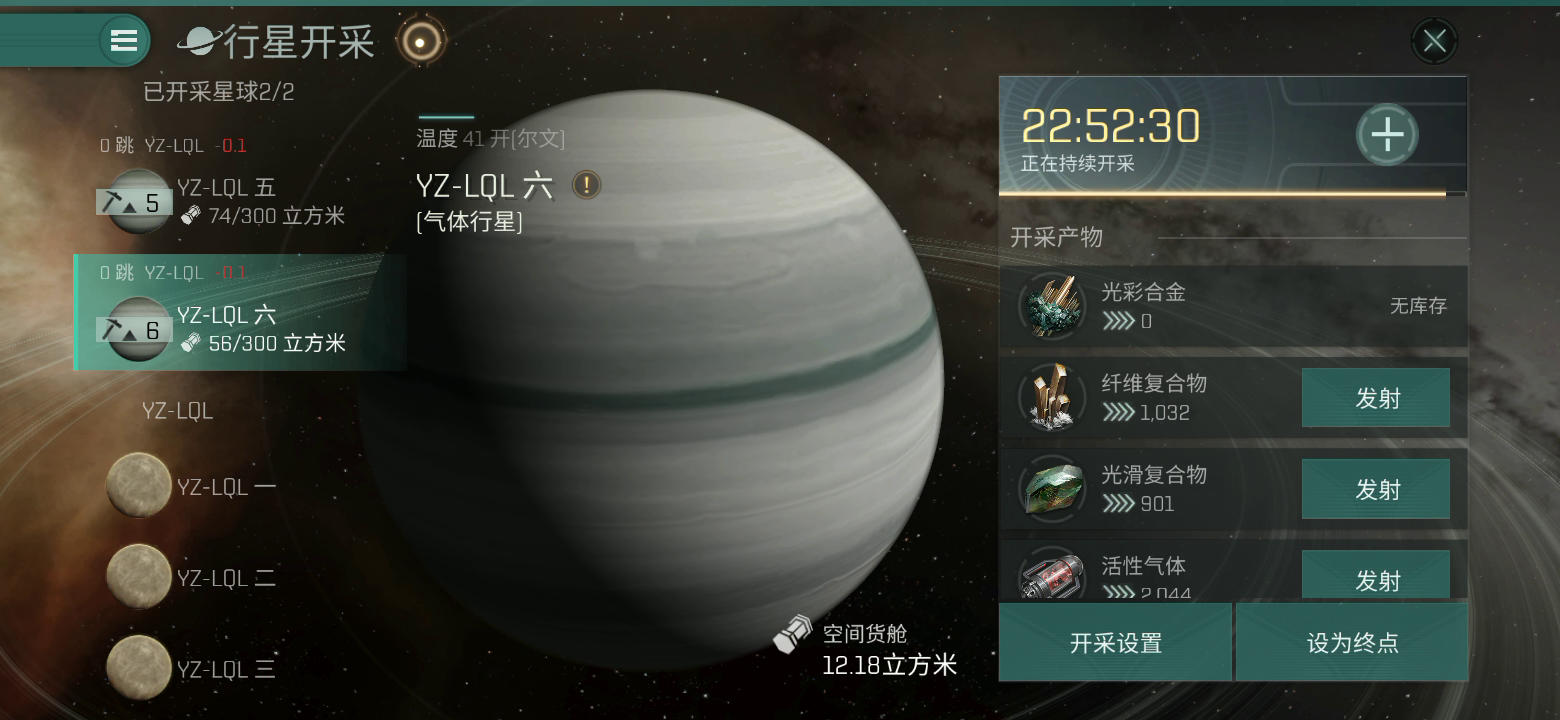Viewport: 1560px width, 720px height.
Task: Launch 纤维复合物 with 发射 button
Action: (1376, 398)
